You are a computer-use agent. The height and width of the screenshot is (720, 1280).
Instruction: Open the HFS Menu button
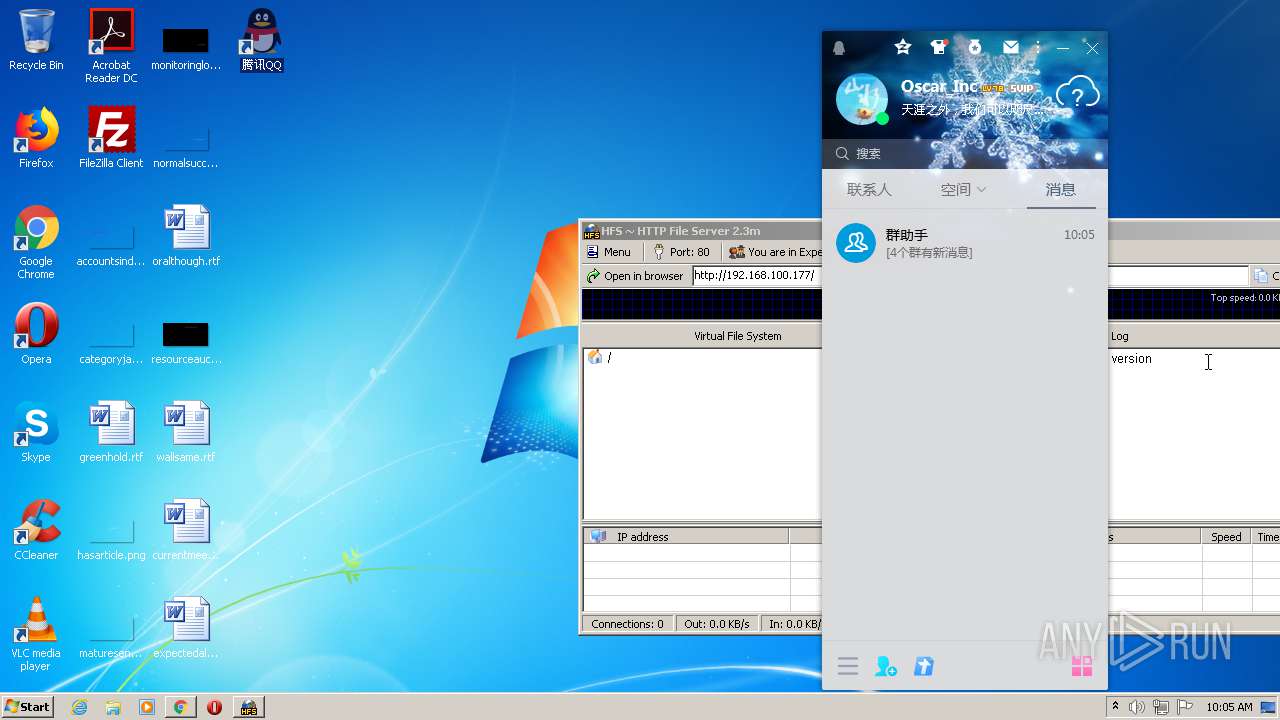(609, 252)
